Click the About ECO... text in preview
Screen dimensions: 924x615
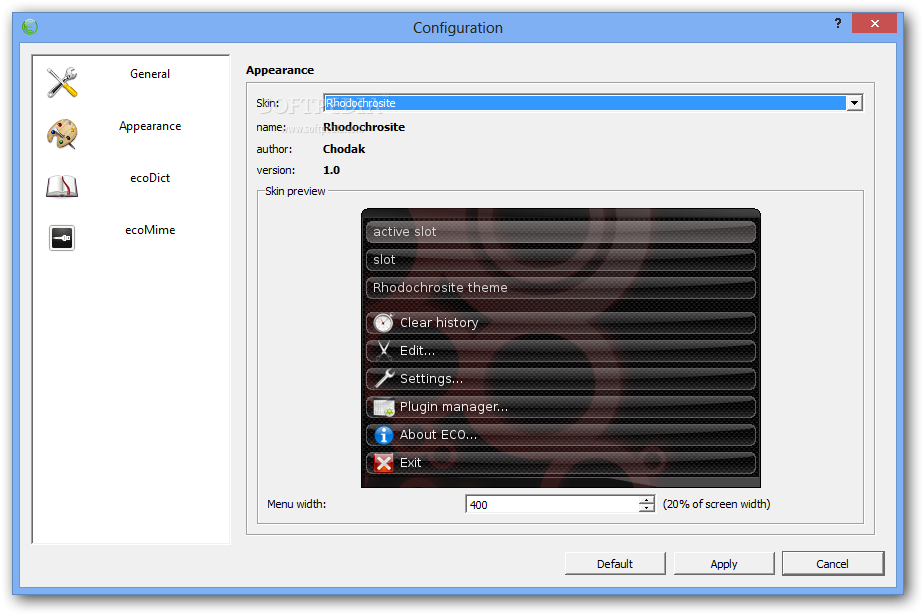click(x=438, y=435)
